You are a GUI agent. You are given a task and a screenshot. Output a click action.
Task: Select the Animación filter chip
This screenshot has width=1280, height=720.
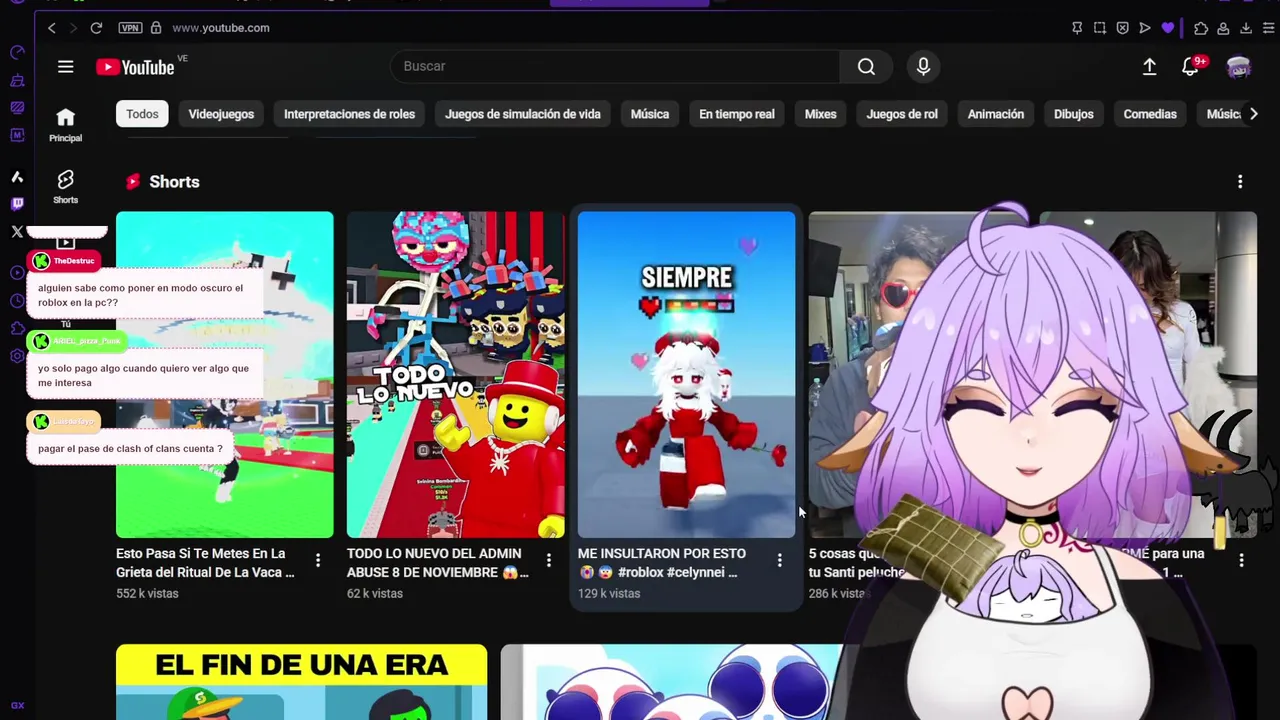pos(996,114)
